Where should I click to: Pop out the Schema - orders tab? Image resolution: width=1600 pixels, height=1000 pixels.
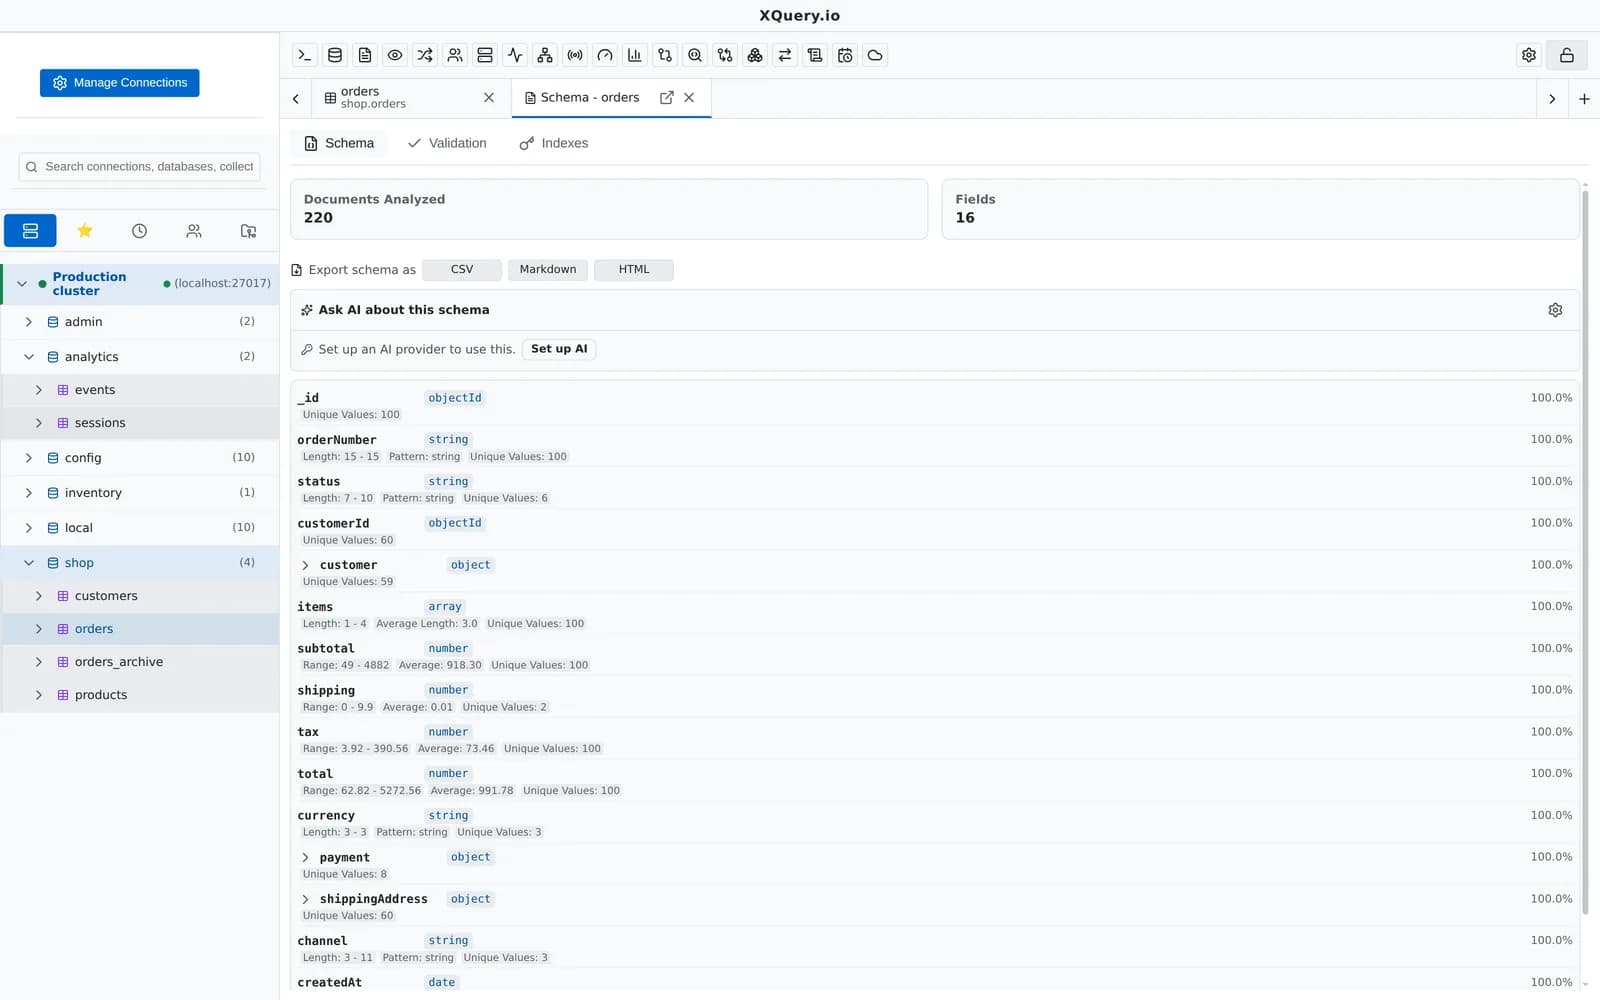pyautogui.click(x=667, y=97)
